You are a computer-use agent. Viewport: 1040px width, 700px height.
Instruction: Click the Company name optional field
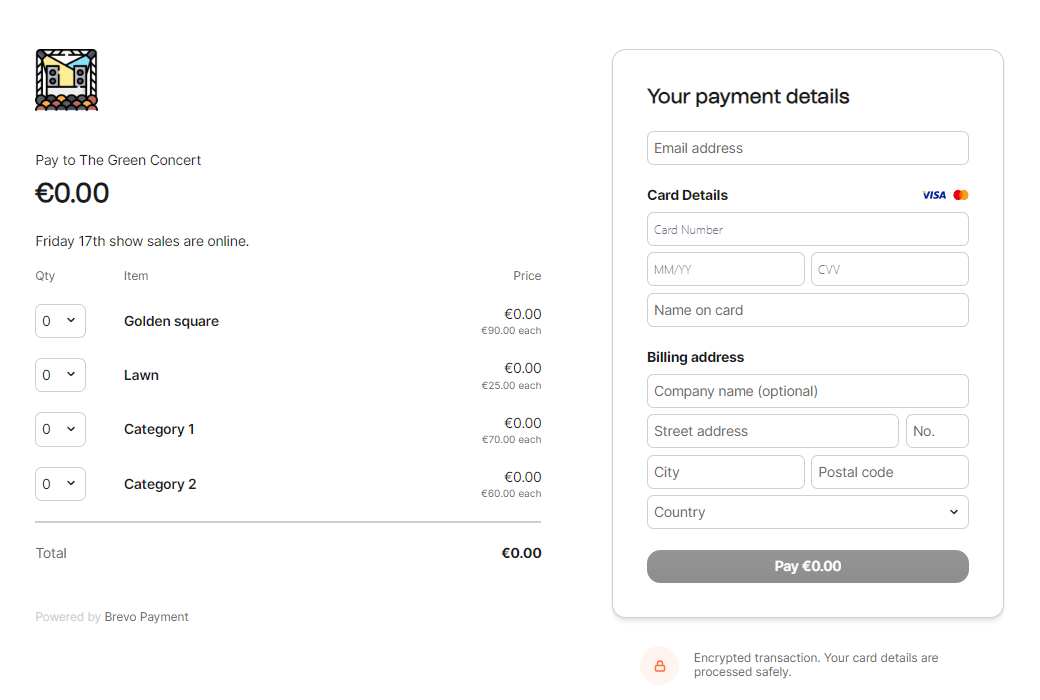(807, 391)
